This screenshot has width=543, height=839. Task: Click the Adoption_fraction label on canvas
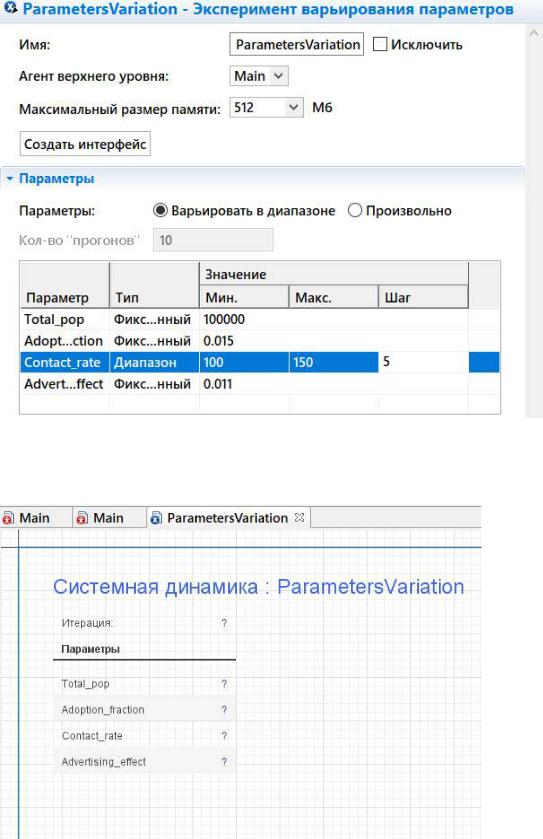pyautogui.click(x=103, y=710)
